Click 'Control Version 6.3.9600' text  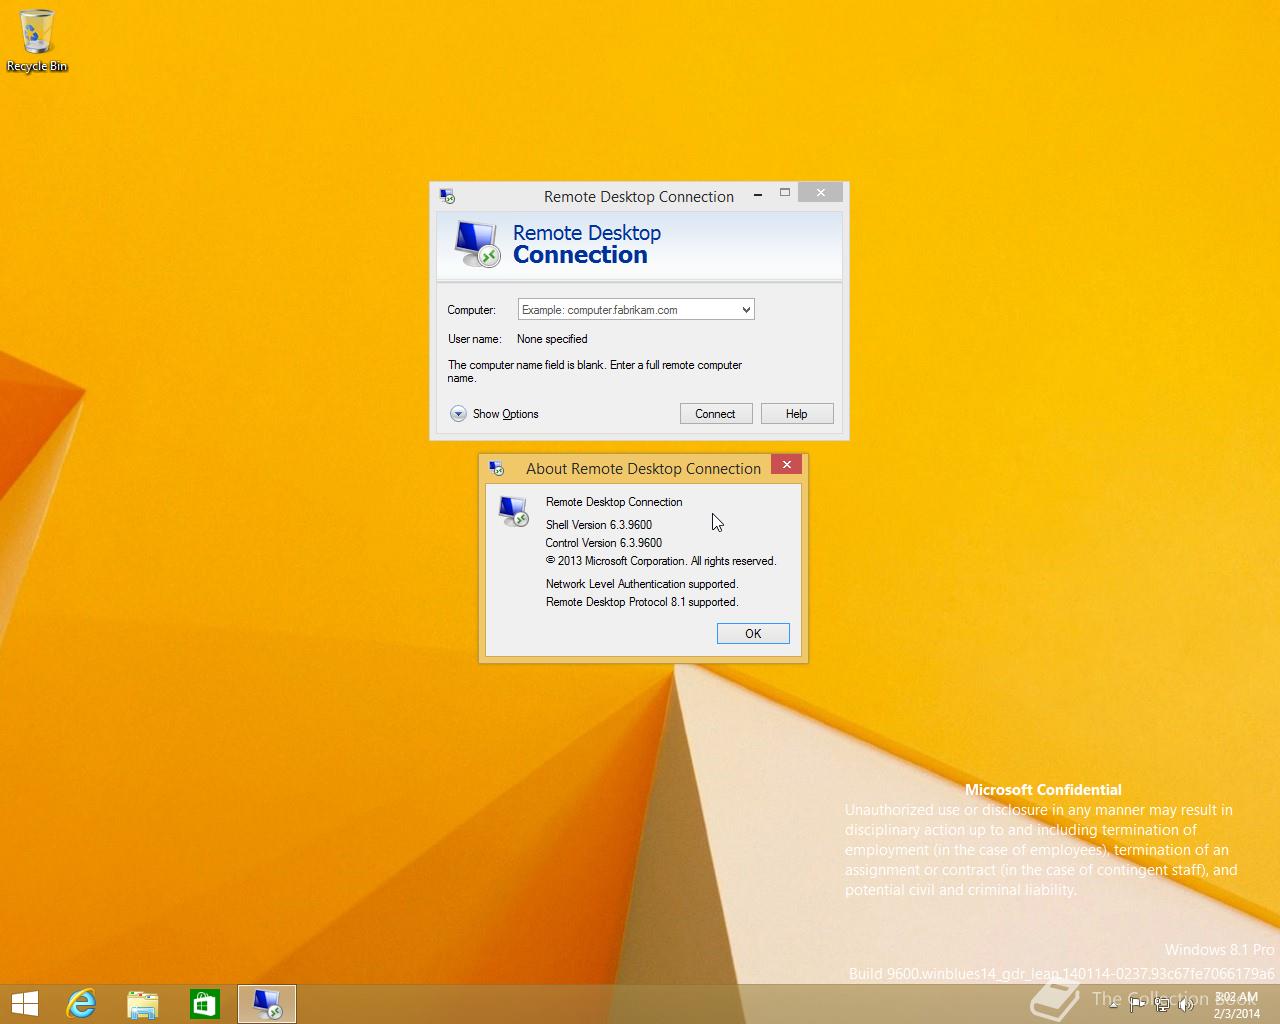(x=604, y=543)
